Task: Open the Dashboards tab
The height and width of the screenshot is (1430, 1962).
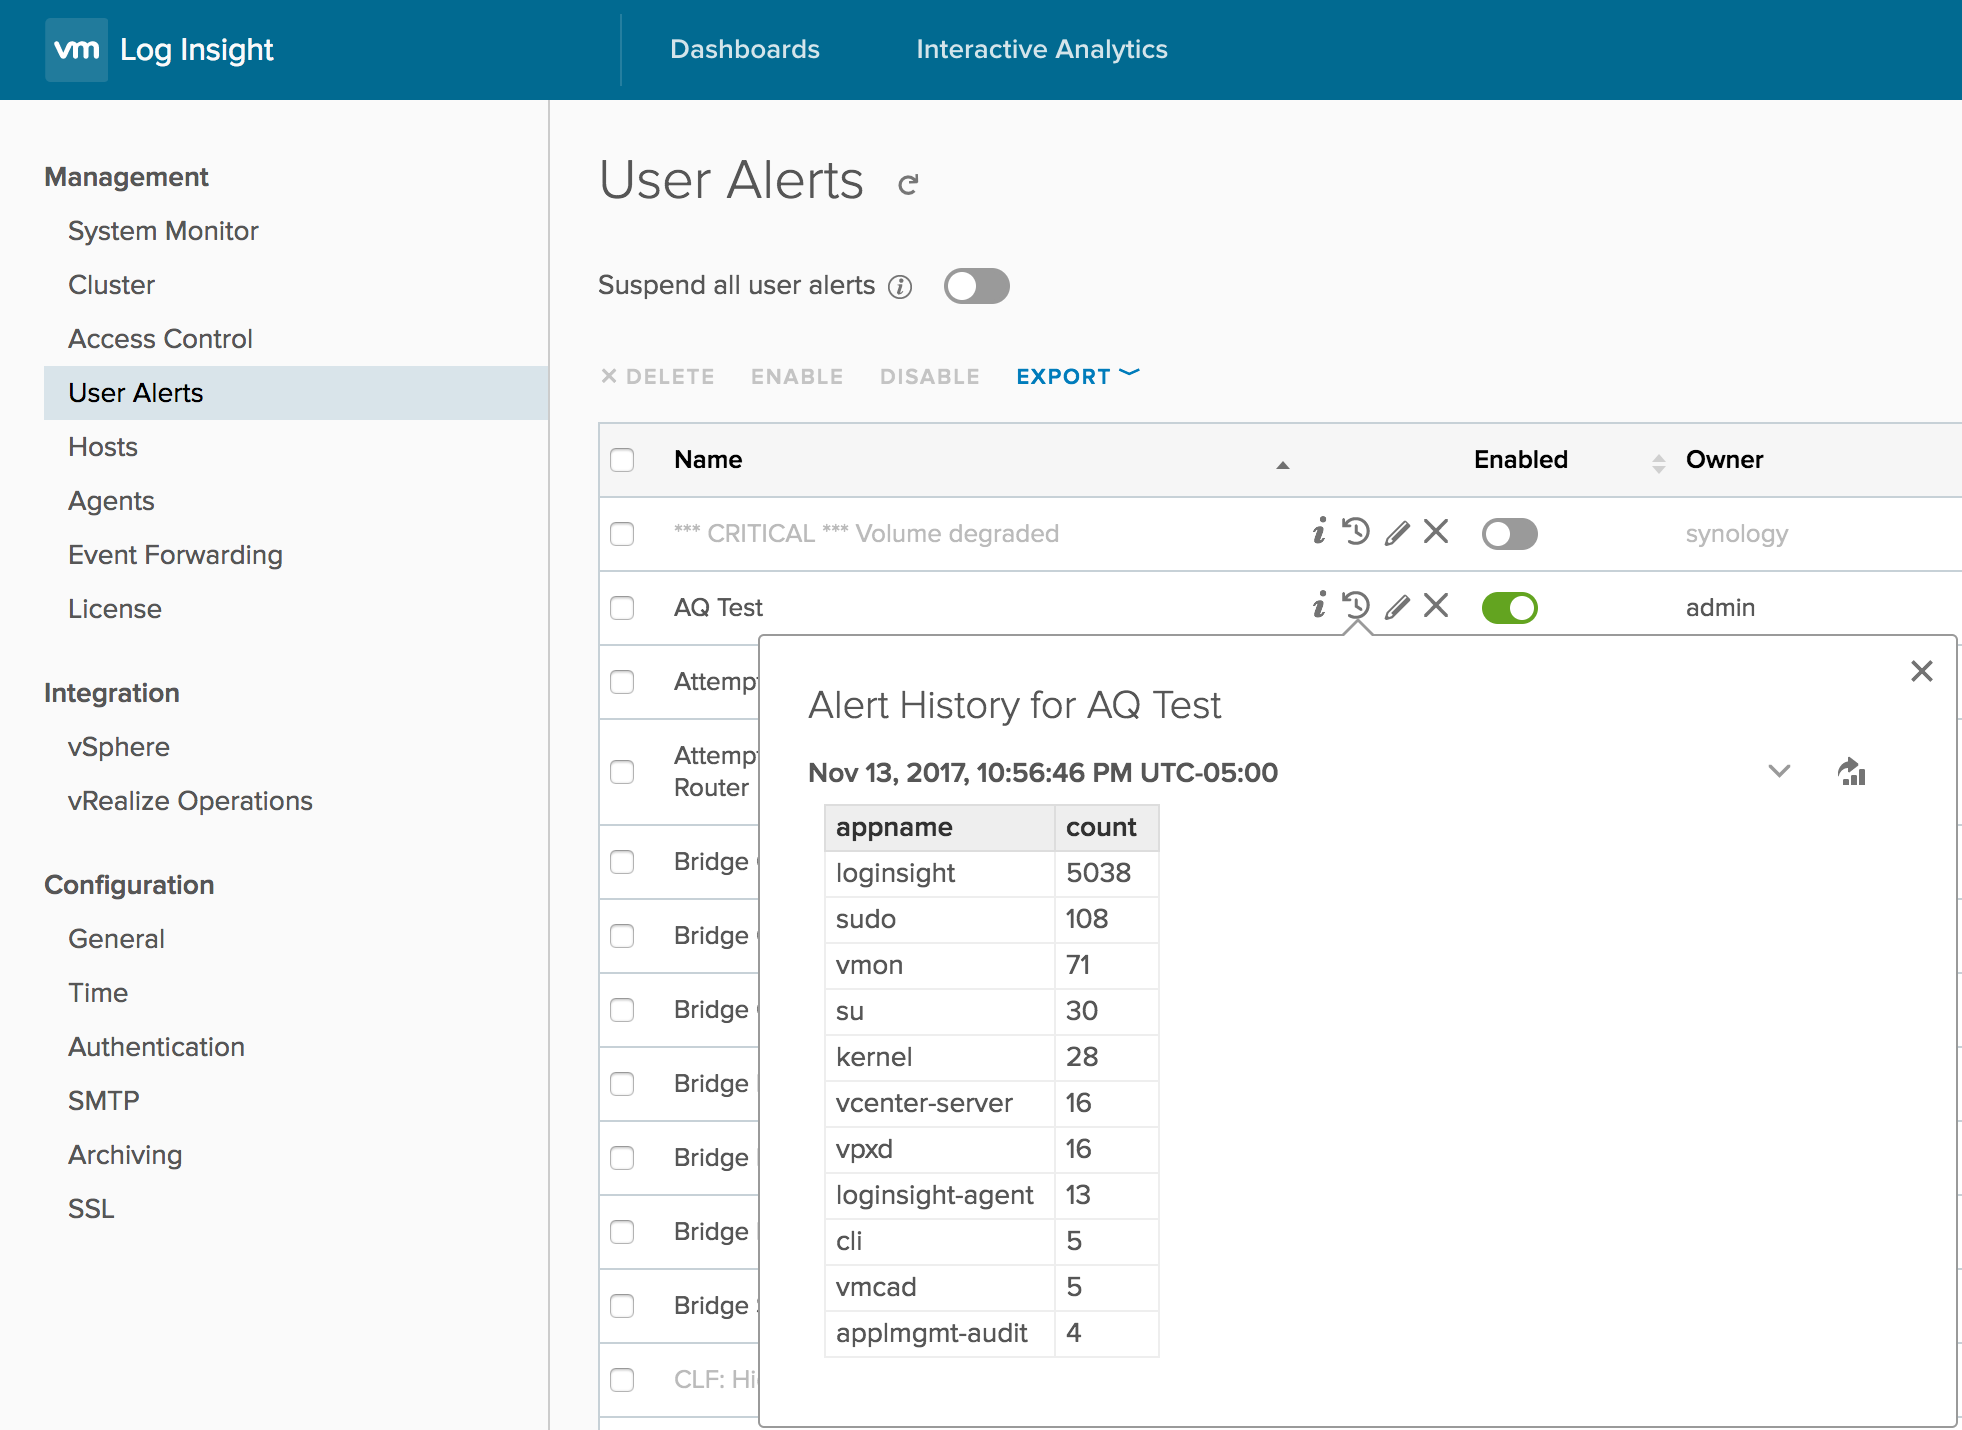Action: 745,49
